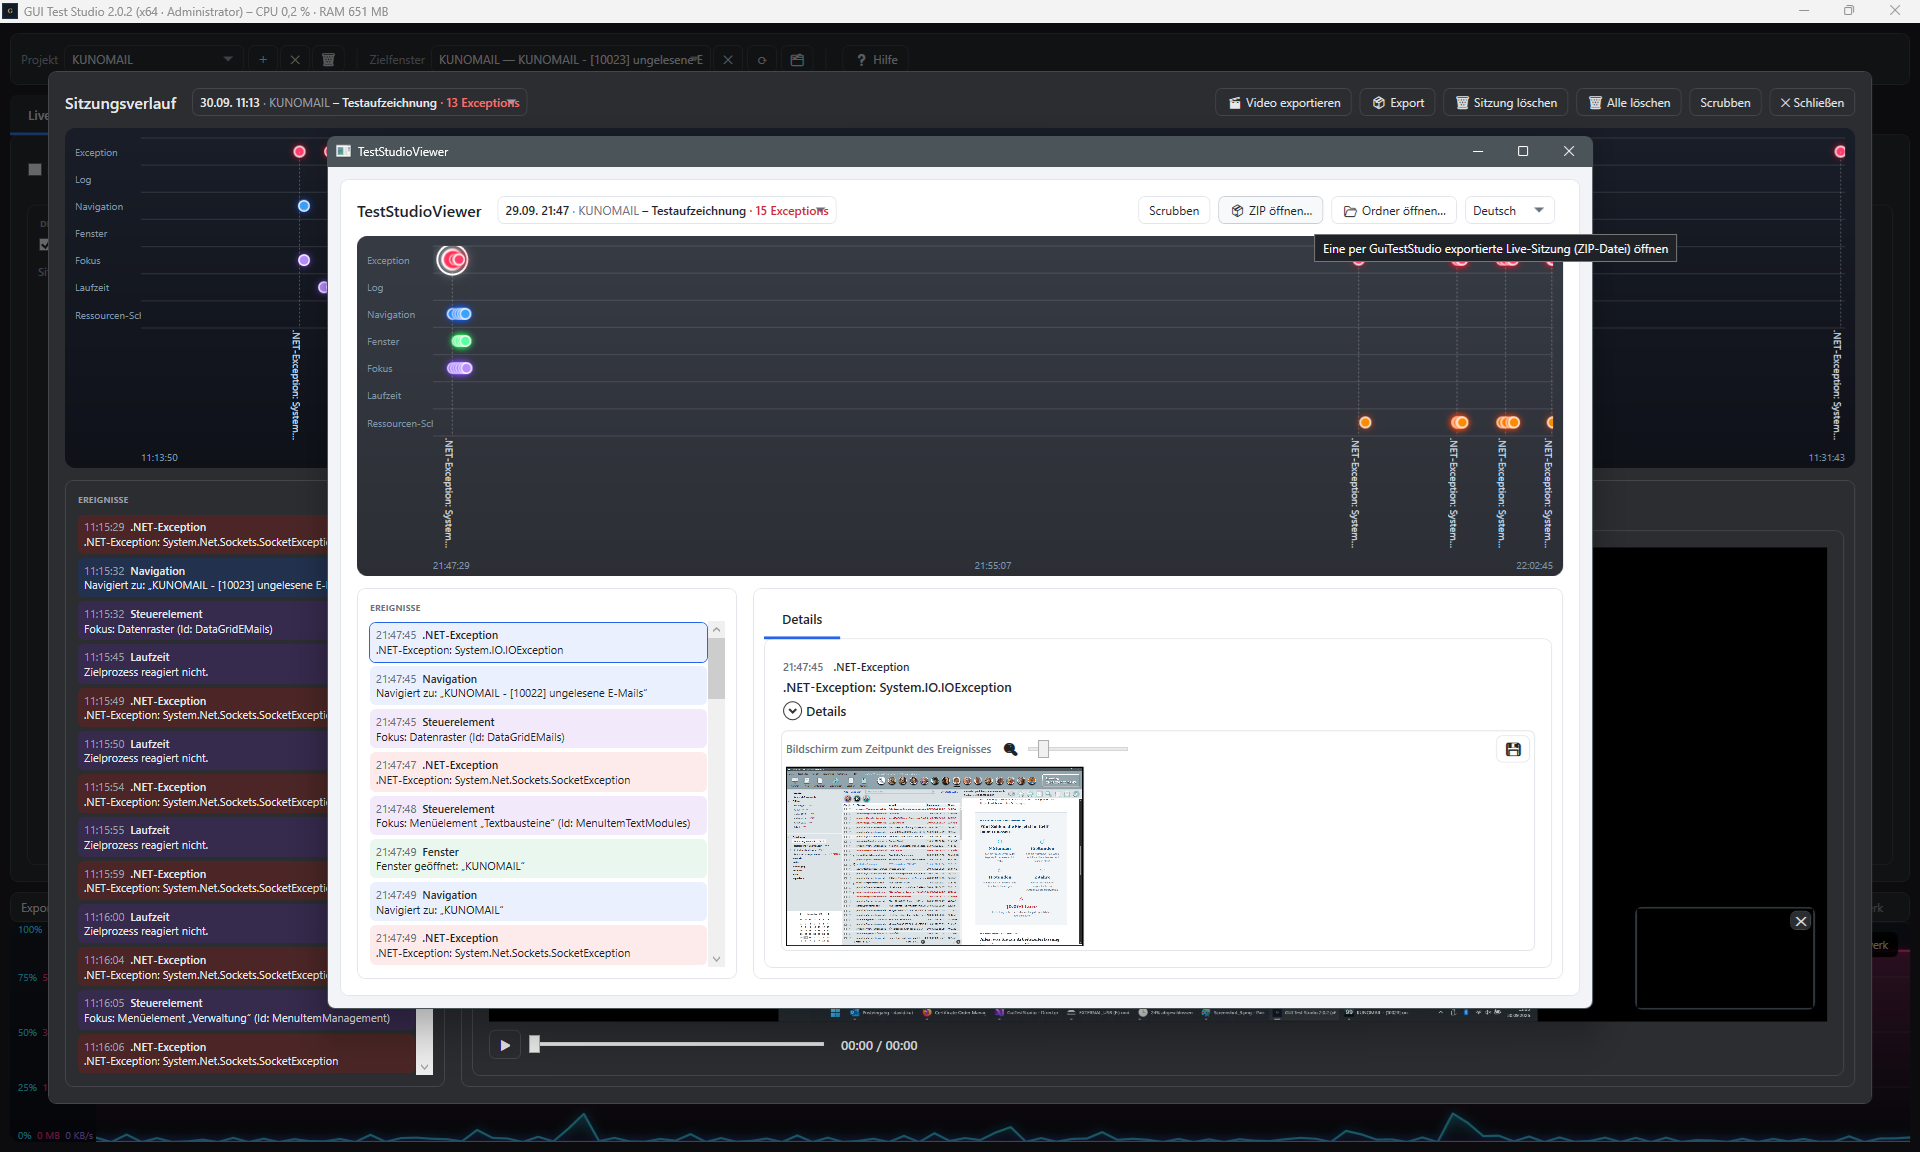Viewport: 1920px width, 1152px height.
Task: Click Schließen in Sitzungsverlauf header
Action: click(x=1812, y=103)
